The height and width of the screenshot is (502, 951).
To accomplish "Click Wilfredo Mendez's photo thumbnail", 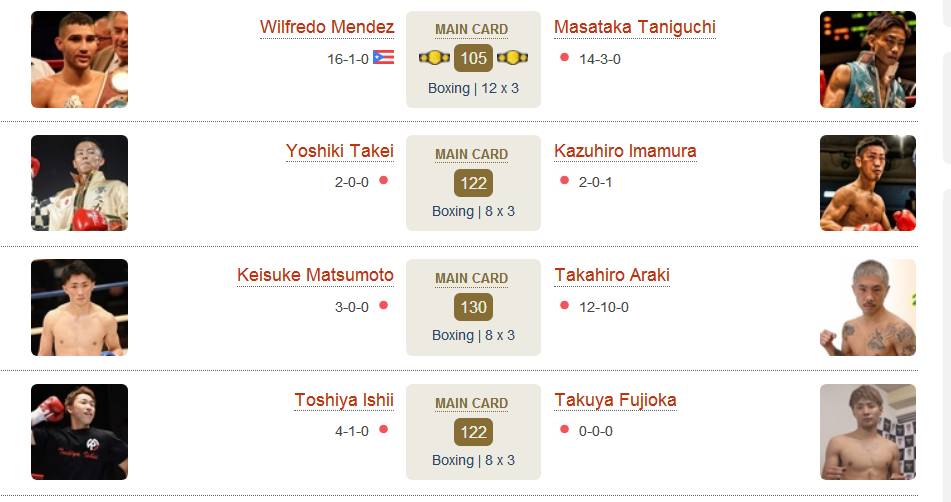I will (x=79, y=59).
